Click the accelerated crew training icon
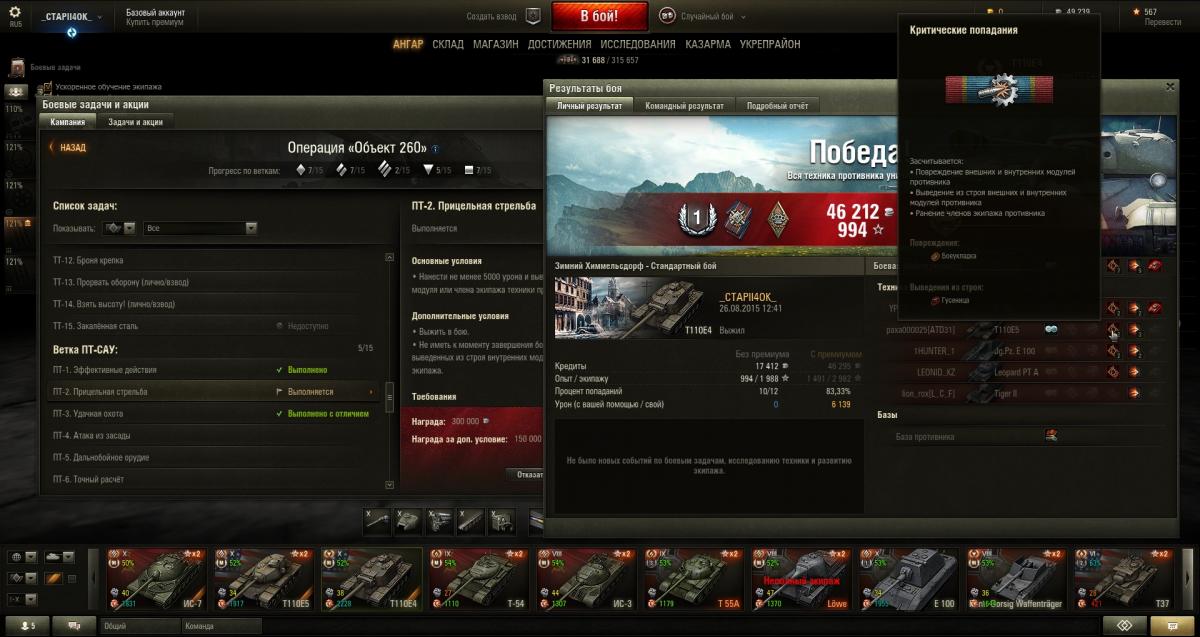1200x637 pixels. [x=46, y=87]
